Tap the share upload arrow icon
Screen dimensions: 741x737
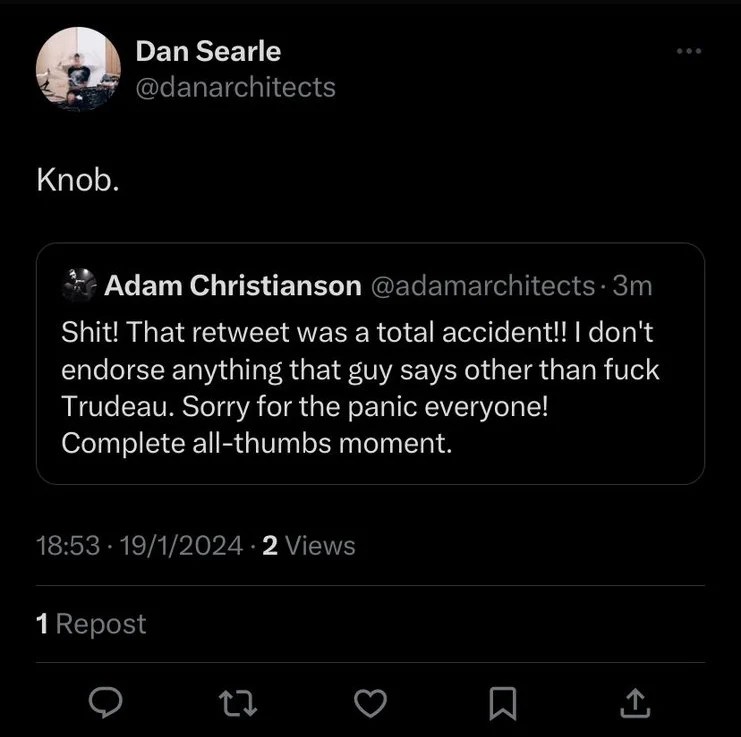(x=634, y=705)
